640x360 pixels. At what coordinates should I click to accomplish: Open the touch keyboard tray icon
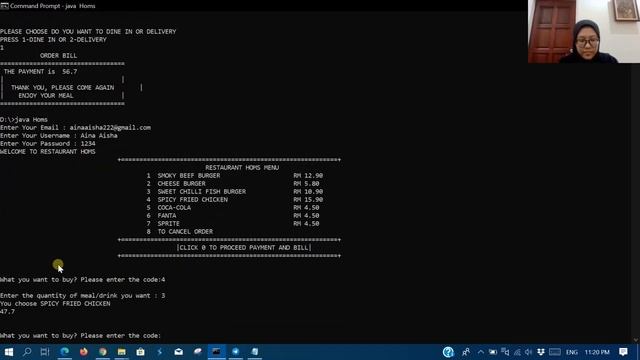click(x=555, y=352)
